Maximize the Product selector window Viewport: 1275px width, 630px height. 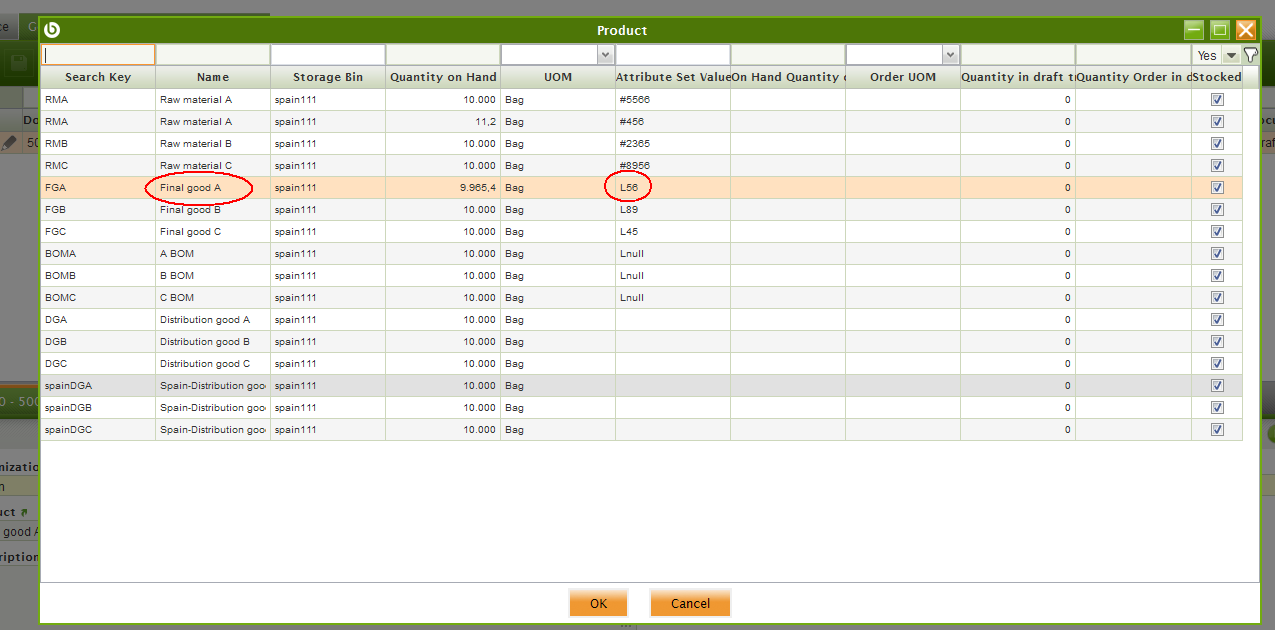(1219, 30)
